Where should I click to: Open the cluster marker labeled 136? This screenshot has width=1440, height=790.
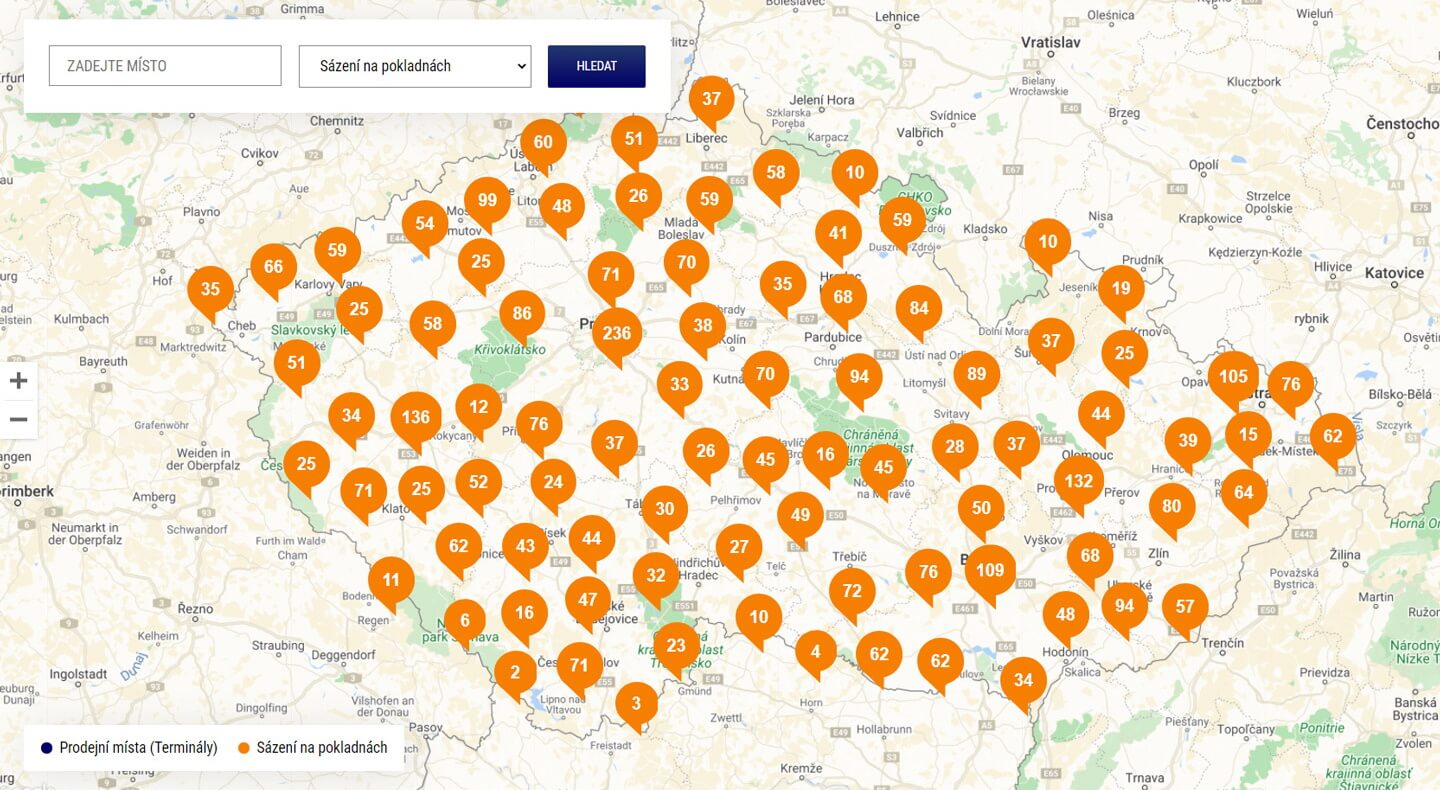click(416, 418)
